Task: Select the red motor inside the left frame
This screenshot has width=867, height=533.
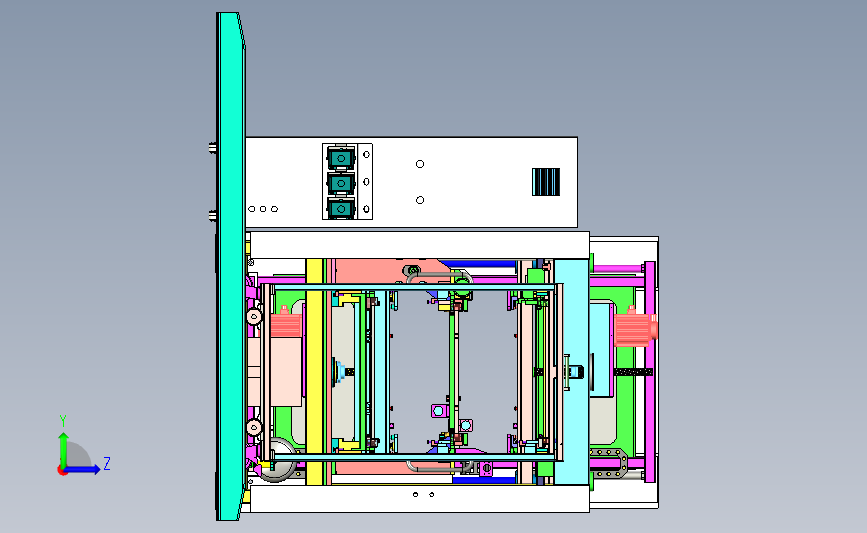Action: pyautogui.click(x=286, y=324)
